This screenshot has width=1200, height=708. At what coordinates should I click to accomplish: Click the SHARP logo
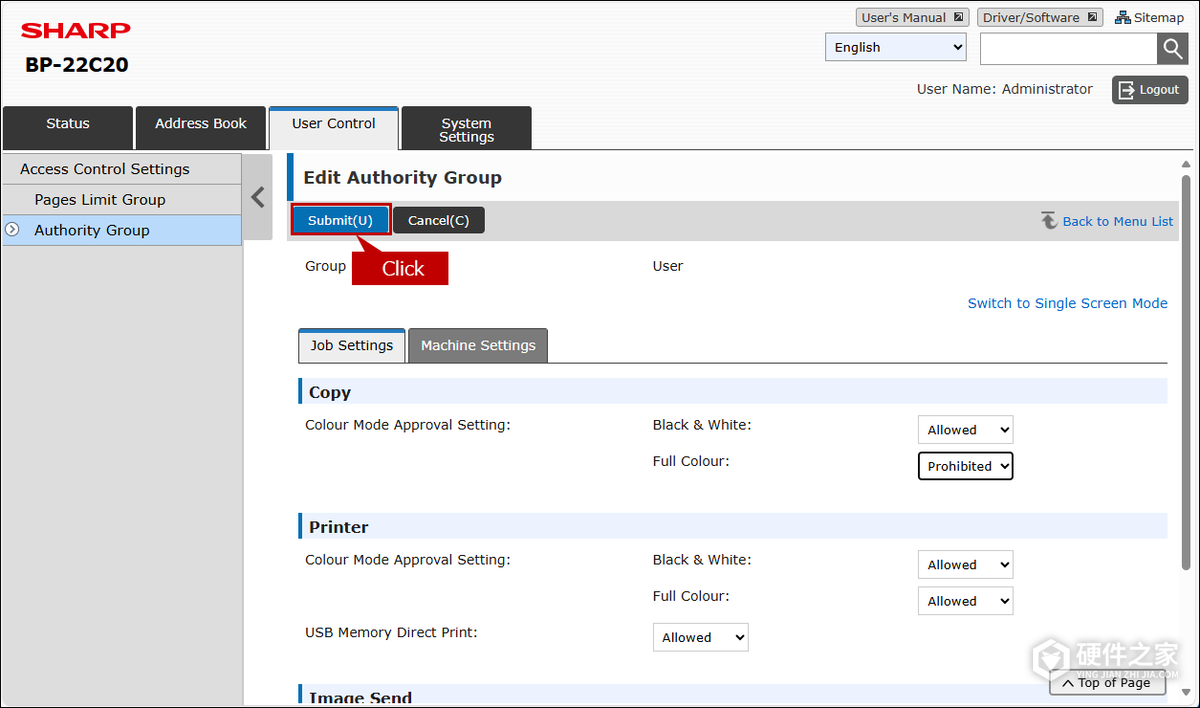click(x=76, y=30)
